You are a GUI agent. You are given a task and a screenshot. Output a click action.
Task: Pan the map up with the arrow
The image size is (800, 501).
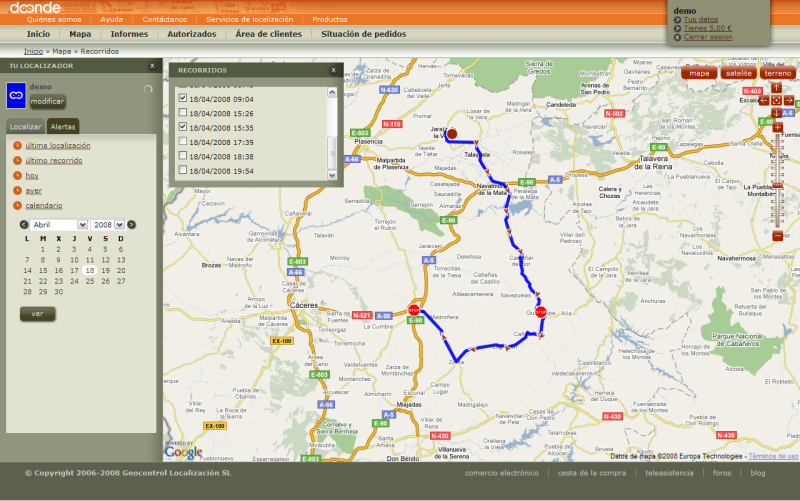pyautogui.click(x=776, y=88)
